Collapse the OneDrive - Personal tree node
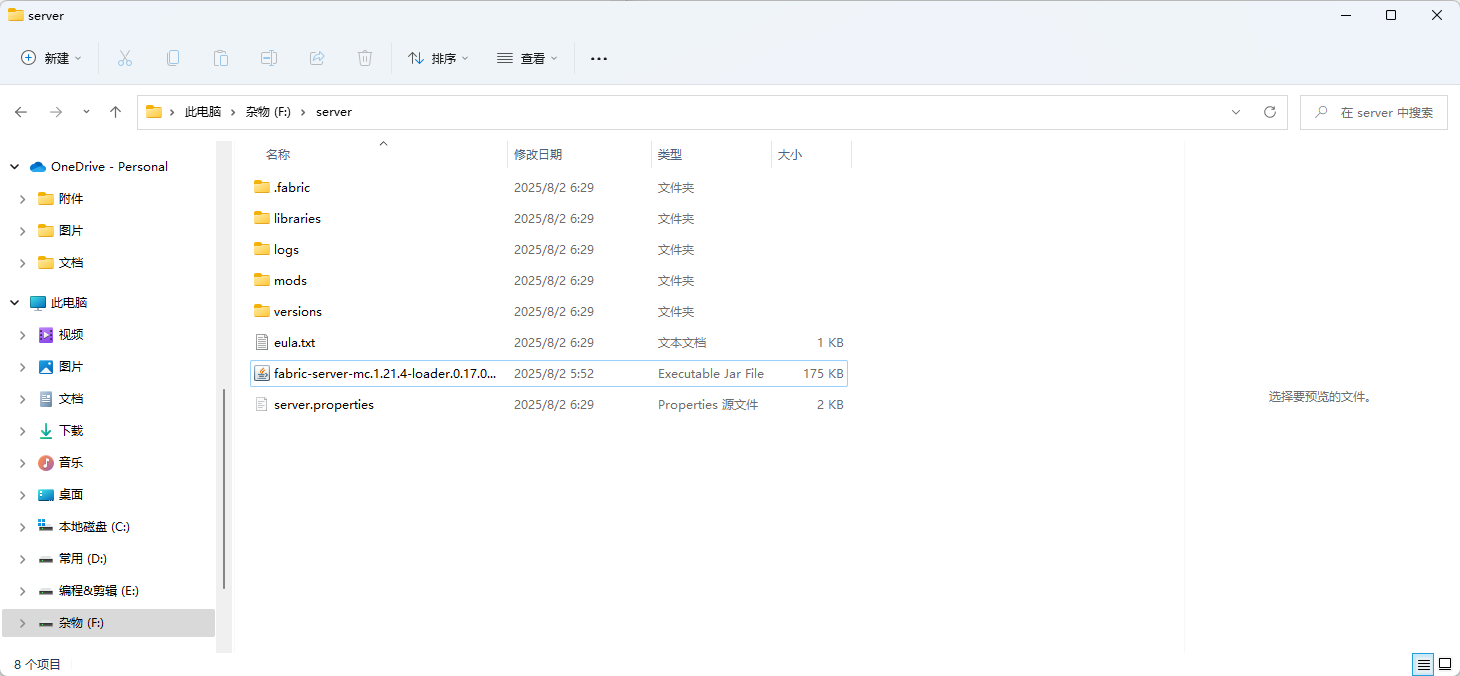Screen dimensions: 1460x676 (x=15, y=167)
